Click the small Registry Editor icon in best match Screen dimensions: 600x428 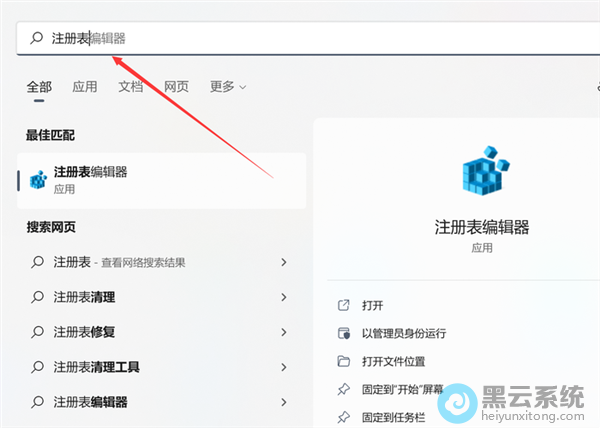pos(38,180)
